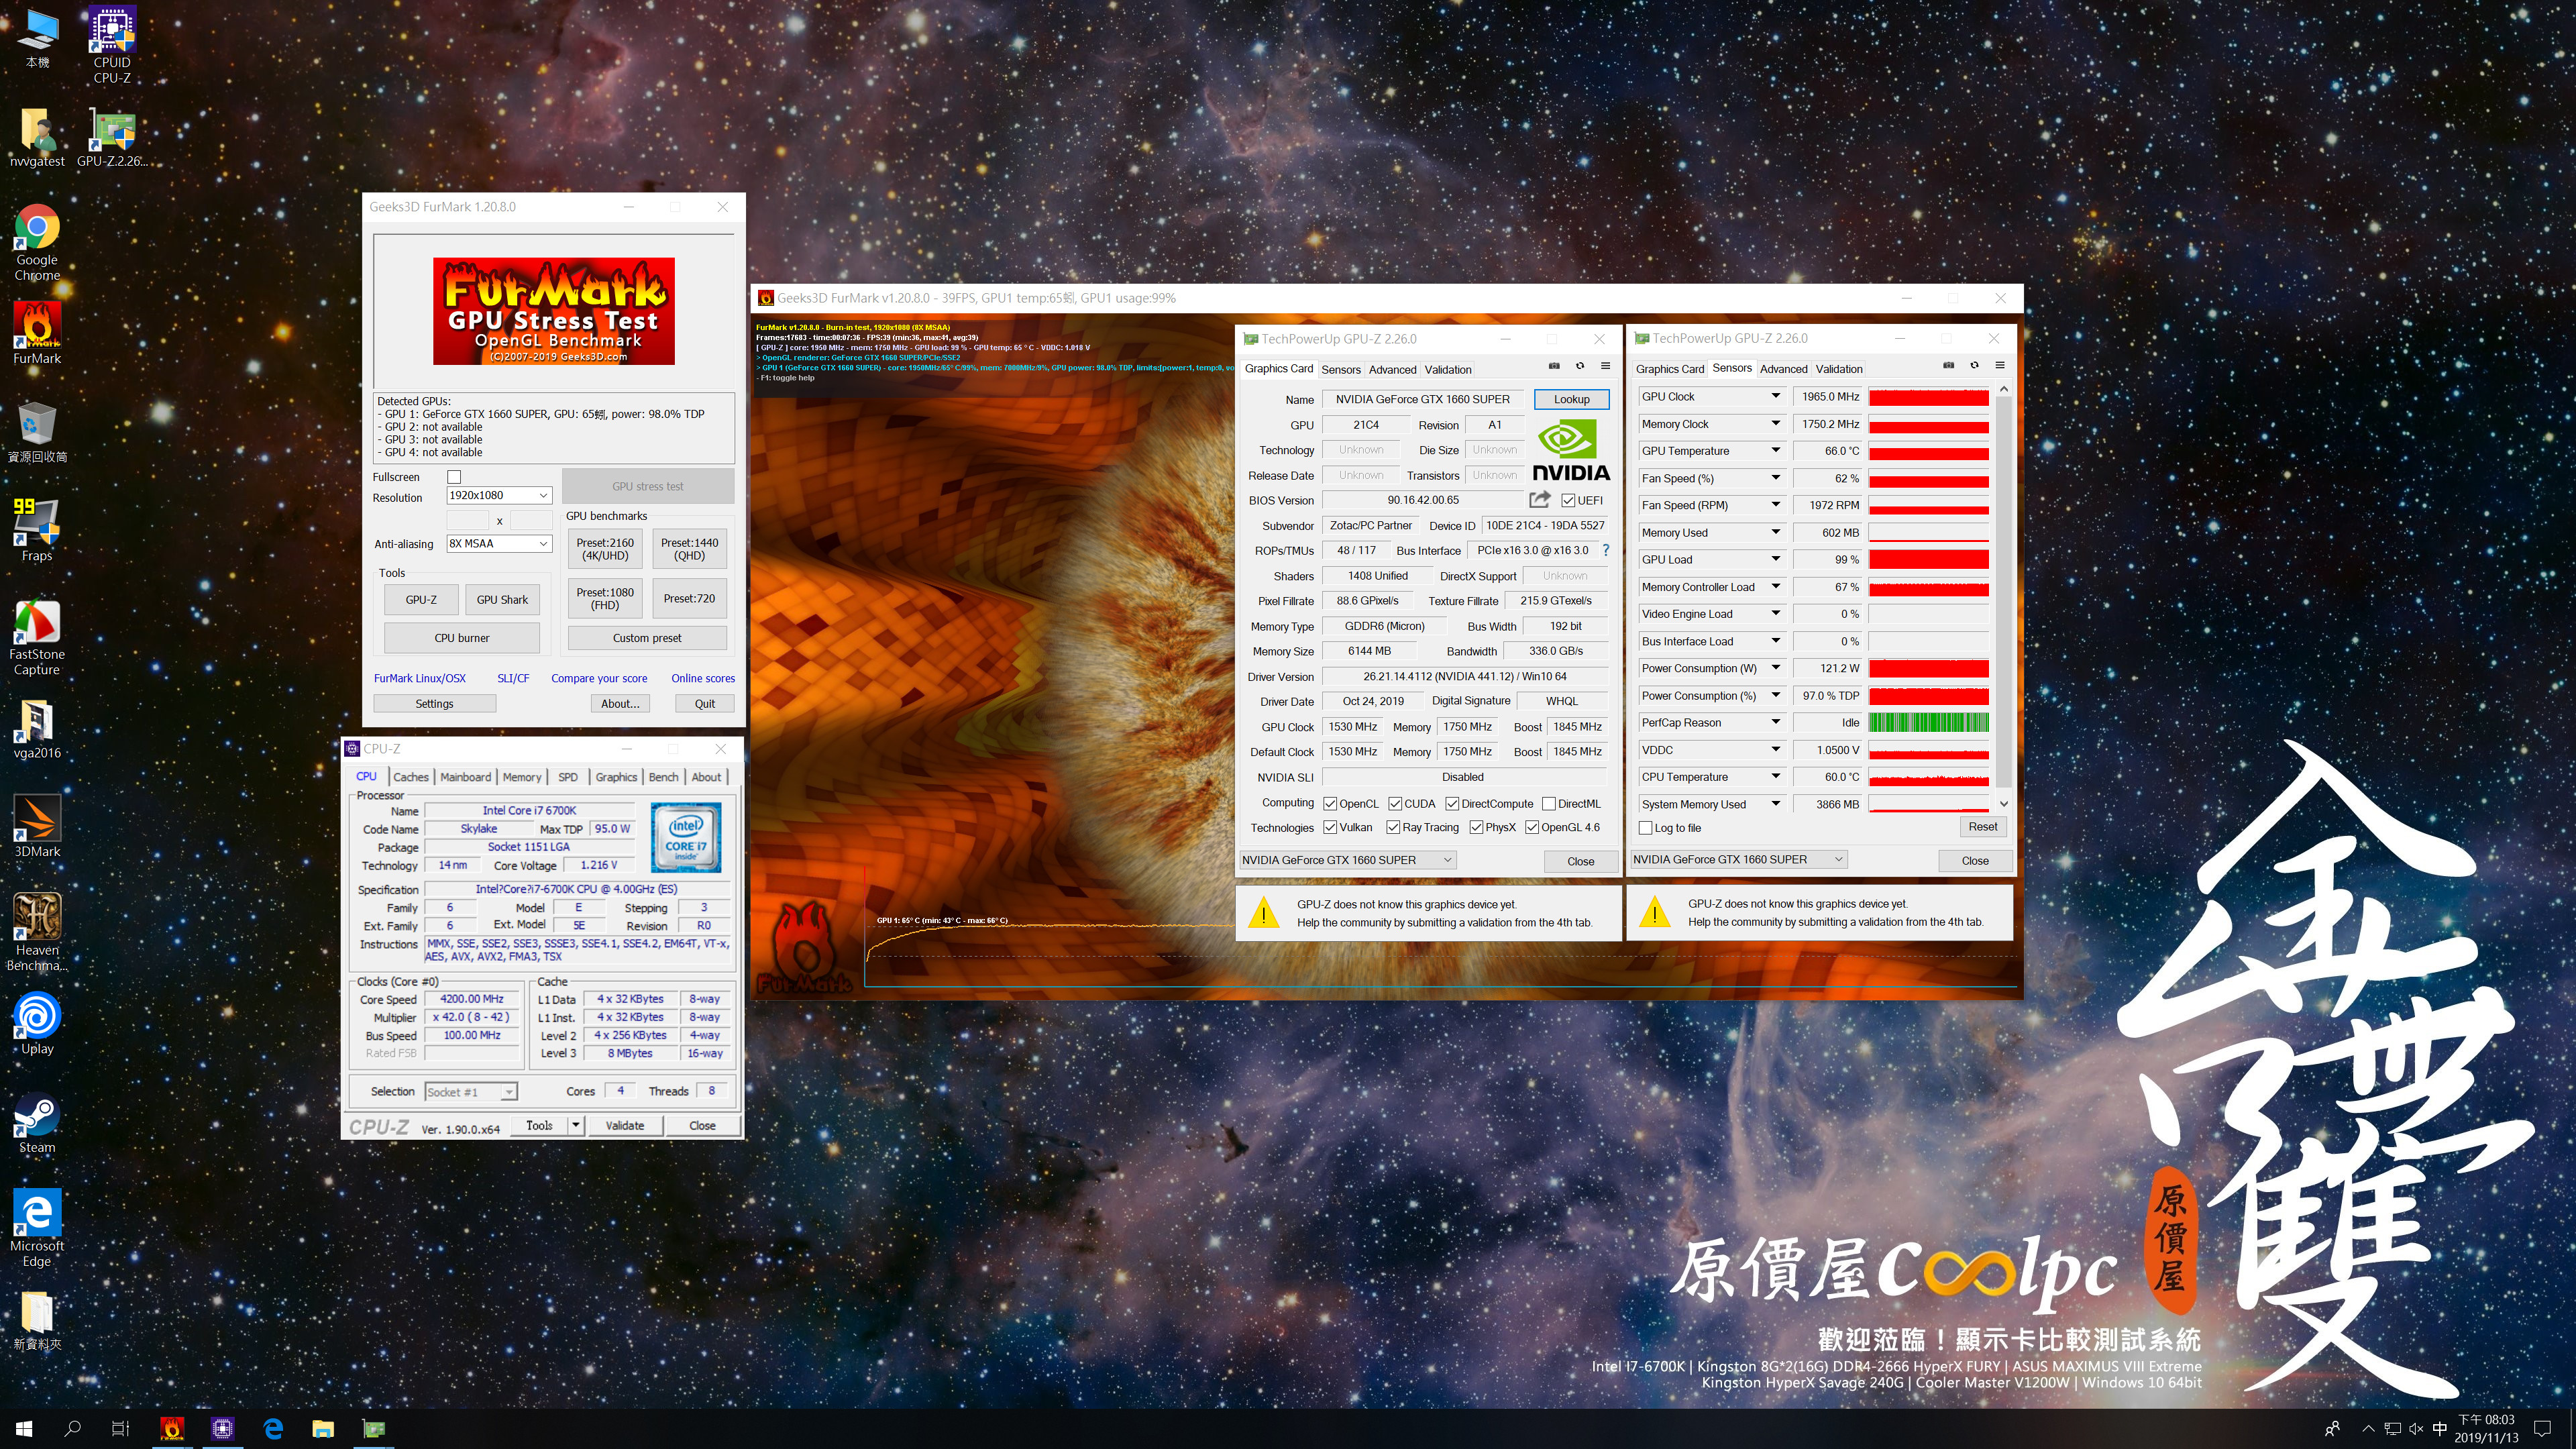Click the Reset button in GPU-Z Sensors

pyautogui.click(x=1982, y=826)
